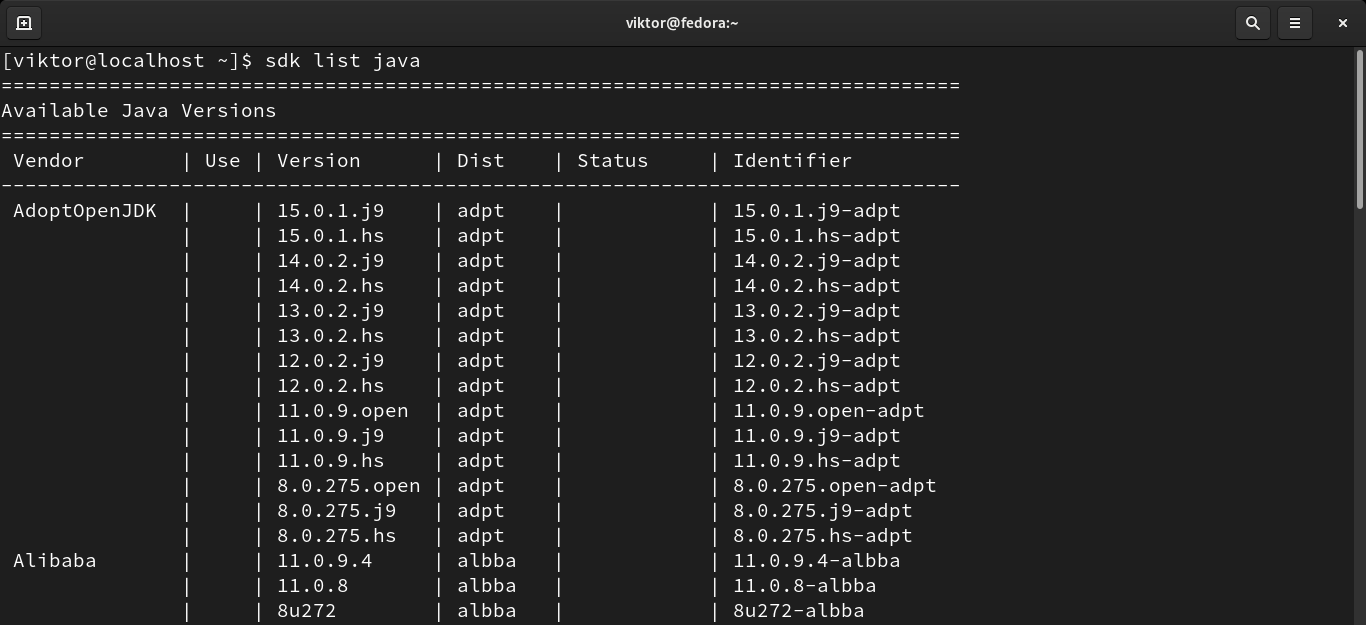
Task: Click the Status column header
Action: point(612,160)
